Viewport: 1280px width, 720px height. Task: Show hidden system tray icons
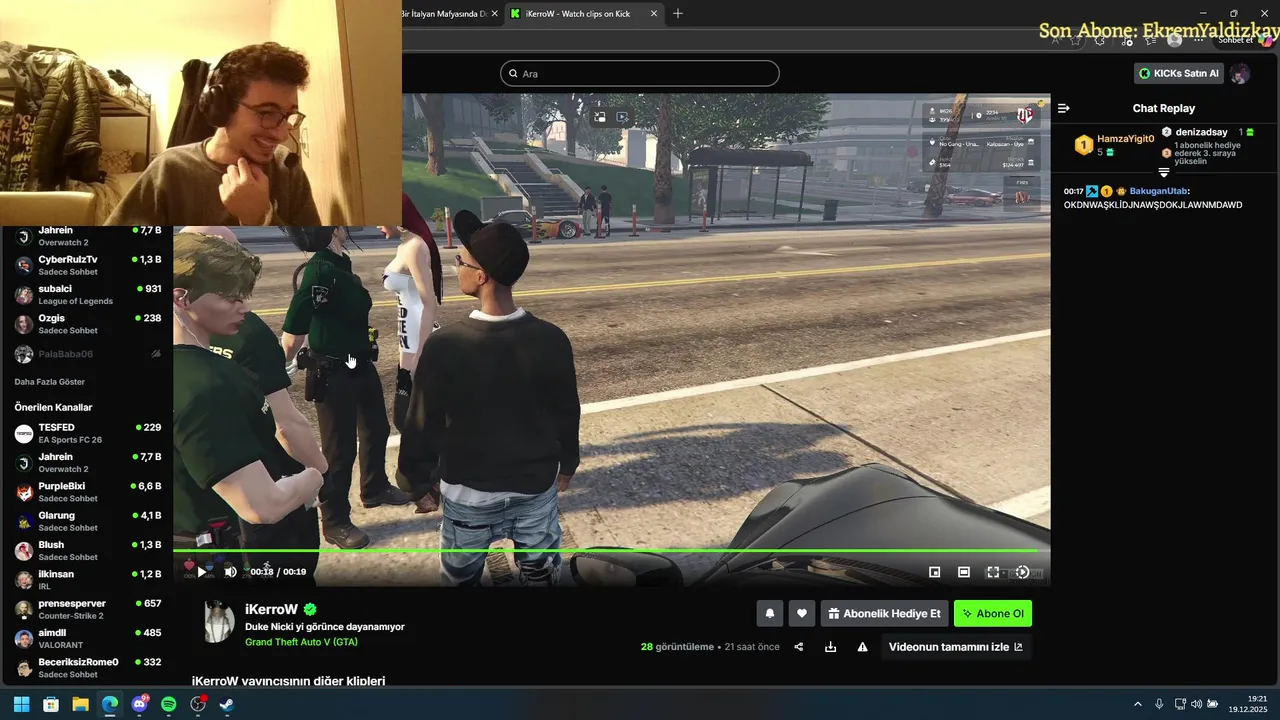[x=1137, y=704]
